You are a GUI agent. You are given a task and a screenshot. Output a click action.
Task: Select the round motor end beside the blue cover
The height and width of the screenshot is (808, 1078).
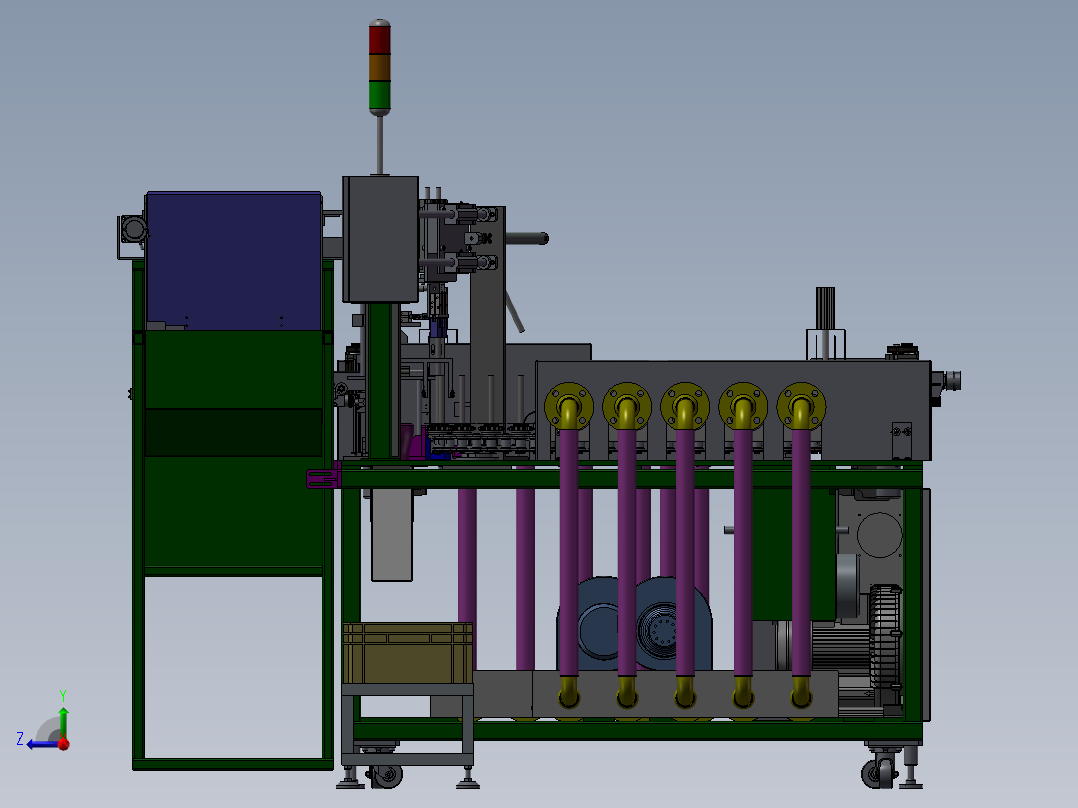(133, 229)
